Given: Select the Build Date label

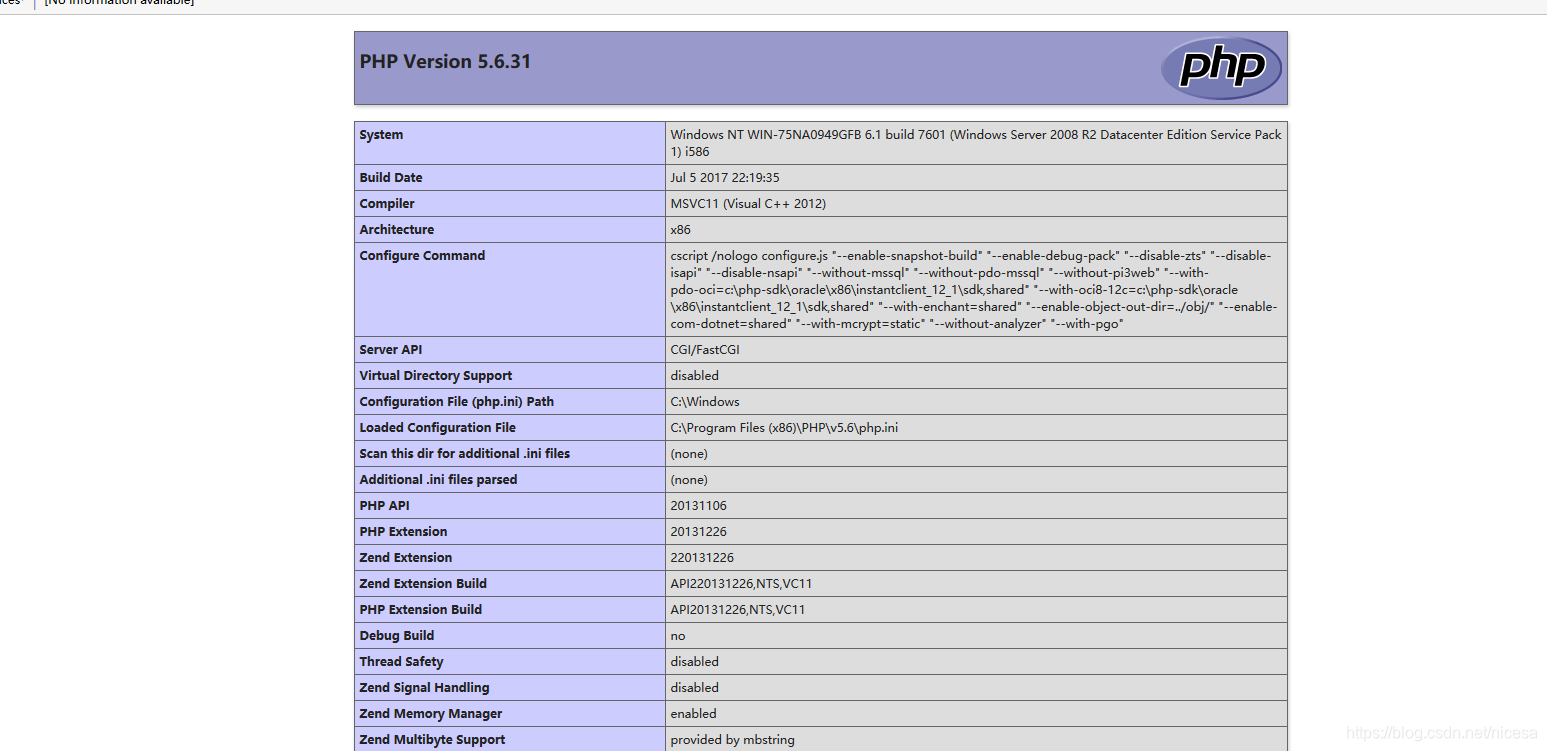Looking at the screenshot, I should click(391, 178).
